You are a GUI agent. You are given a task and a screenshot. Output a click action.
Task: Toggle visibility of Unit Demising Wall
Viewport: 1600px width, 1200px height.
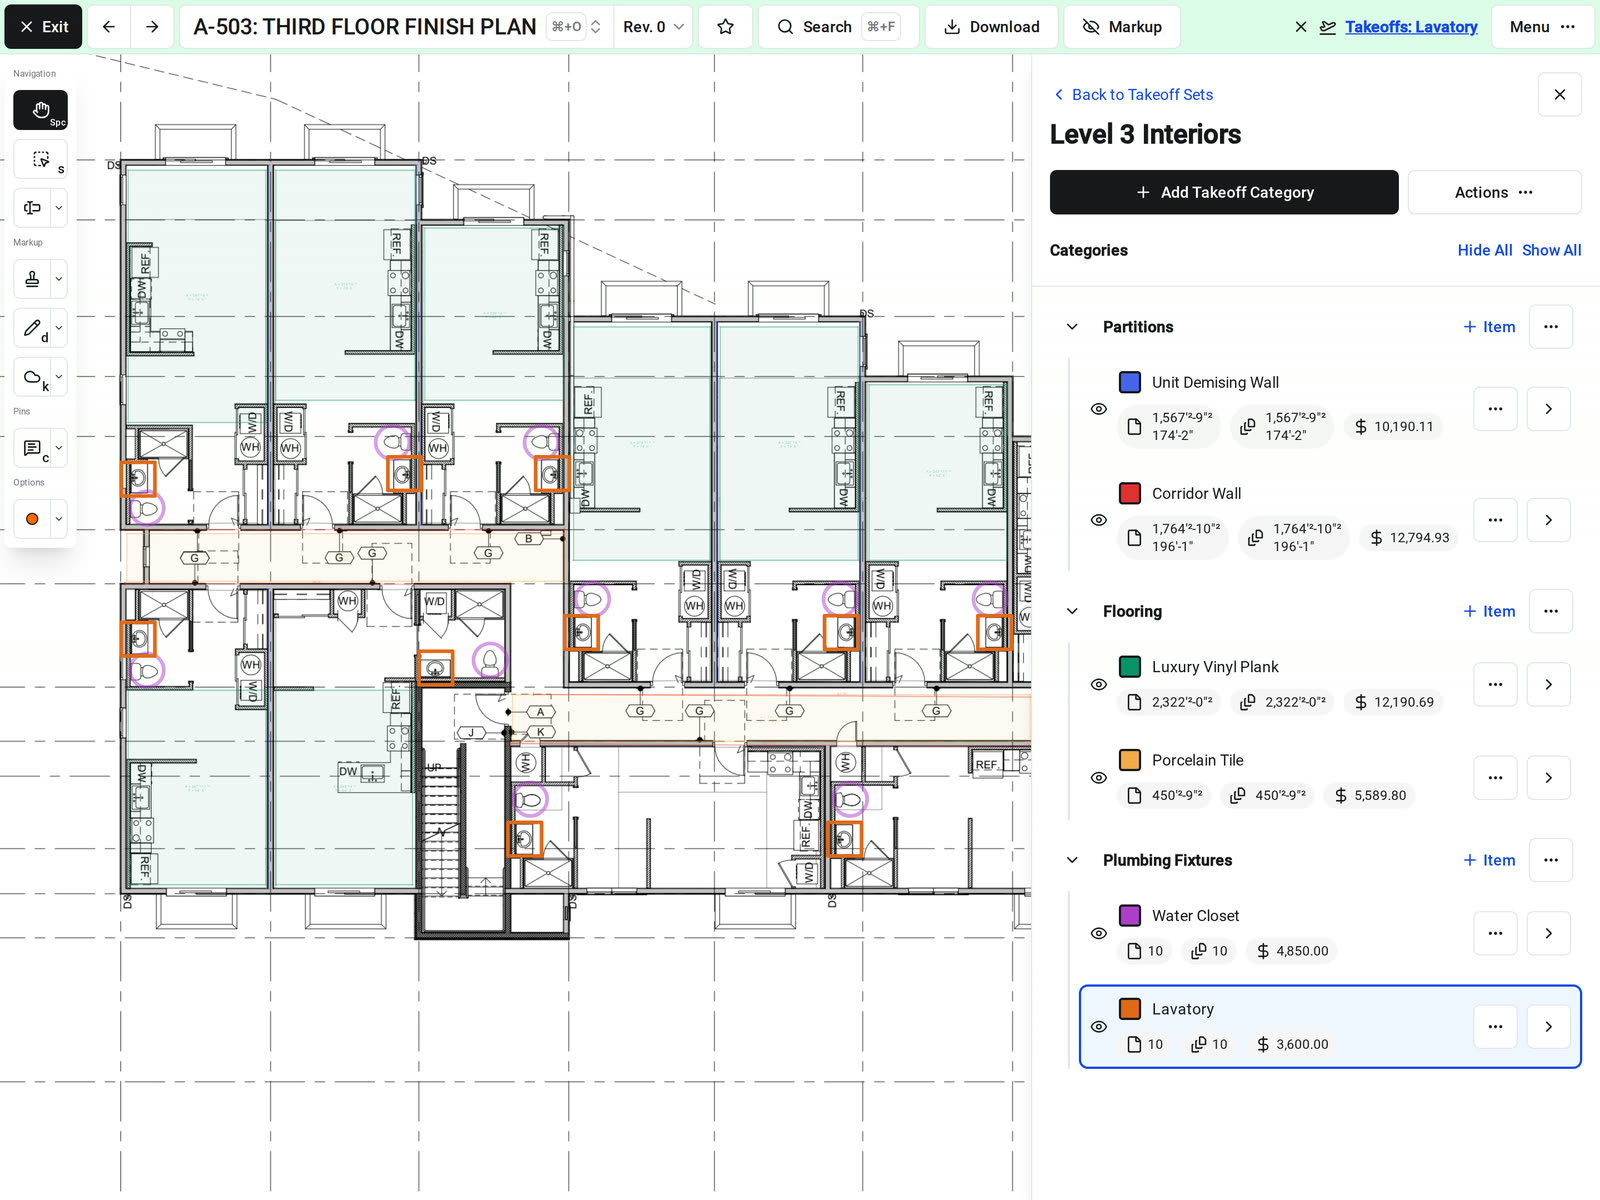[1098, 409]
